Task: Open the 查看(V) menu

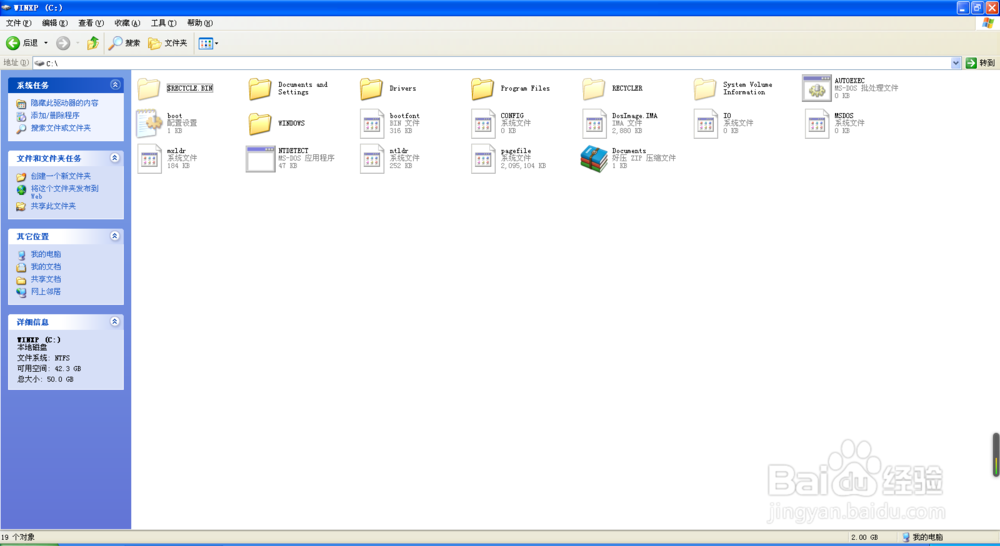Action: pos(91,23)
